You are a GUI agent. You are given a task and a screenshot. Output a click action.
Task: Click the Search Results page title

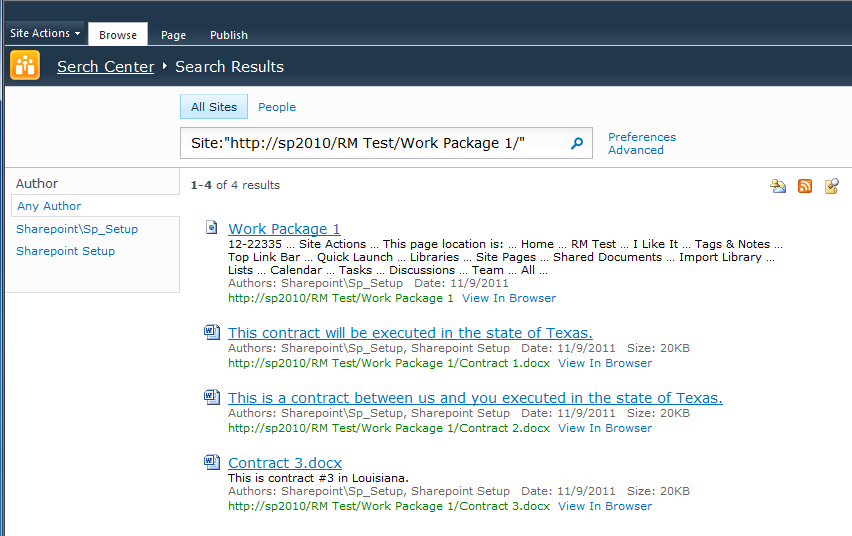(229, 66)
